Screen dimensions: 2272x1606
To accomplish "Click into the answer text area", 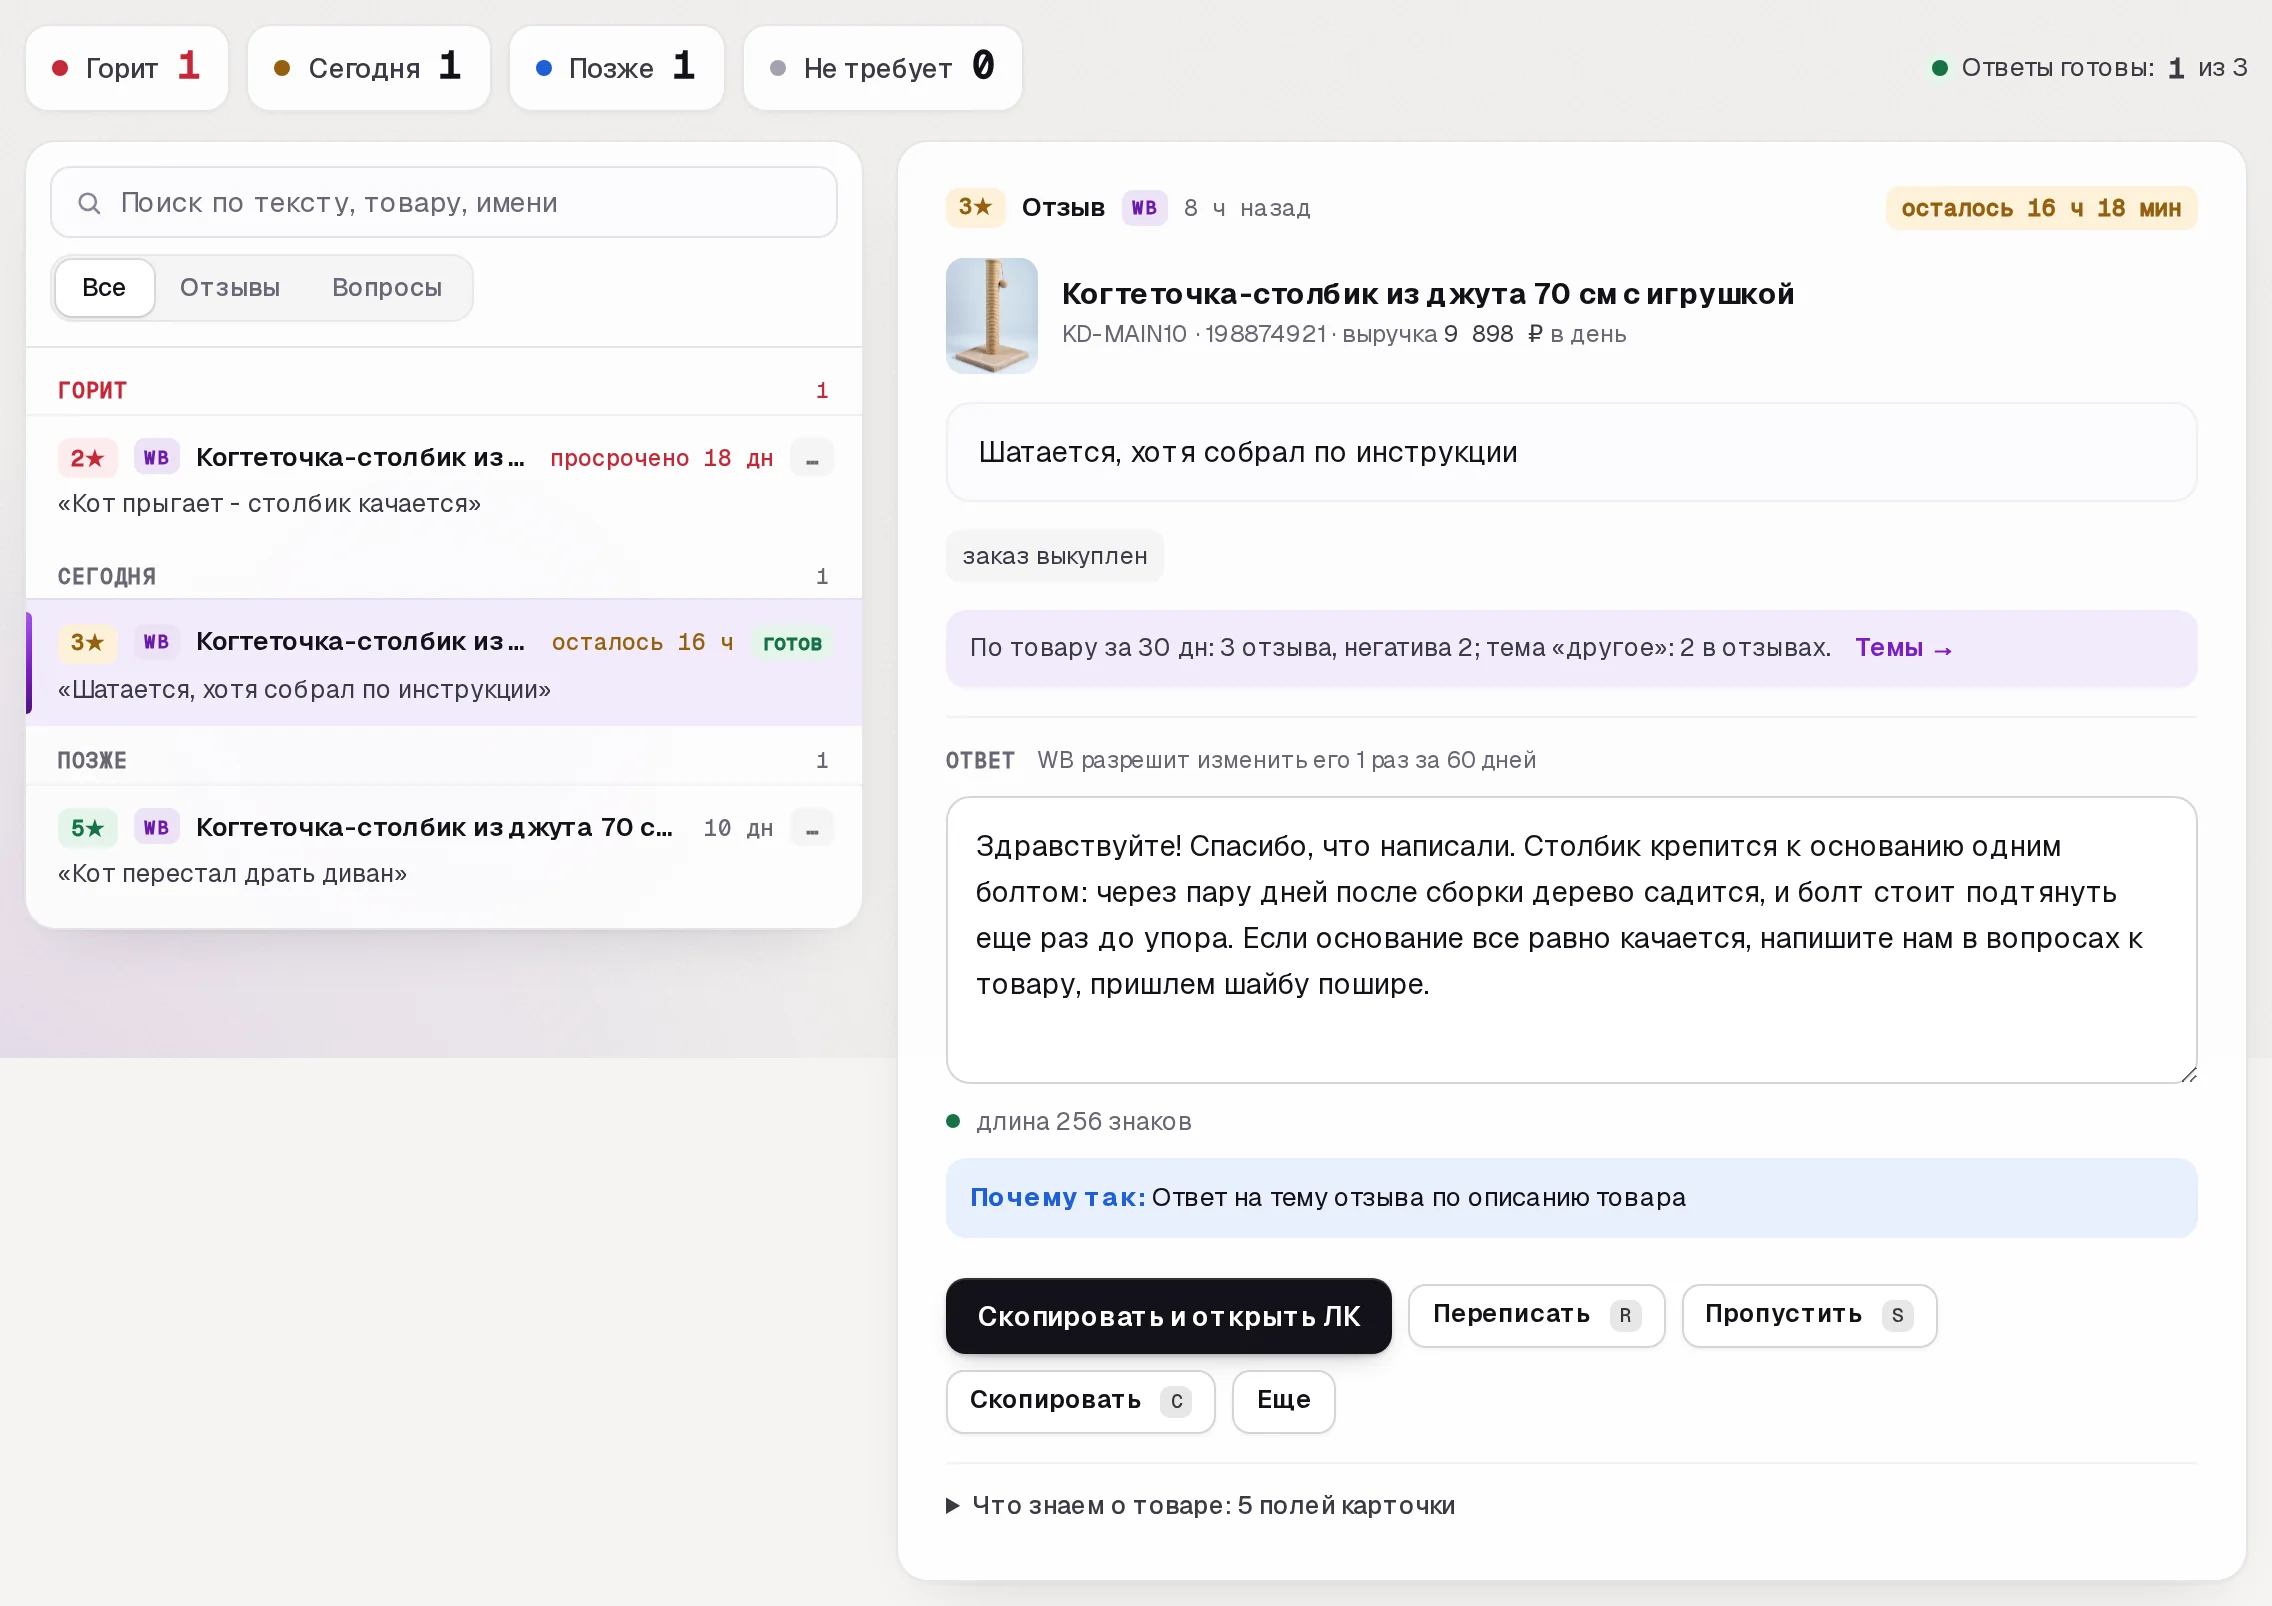I will point(1571,940).
